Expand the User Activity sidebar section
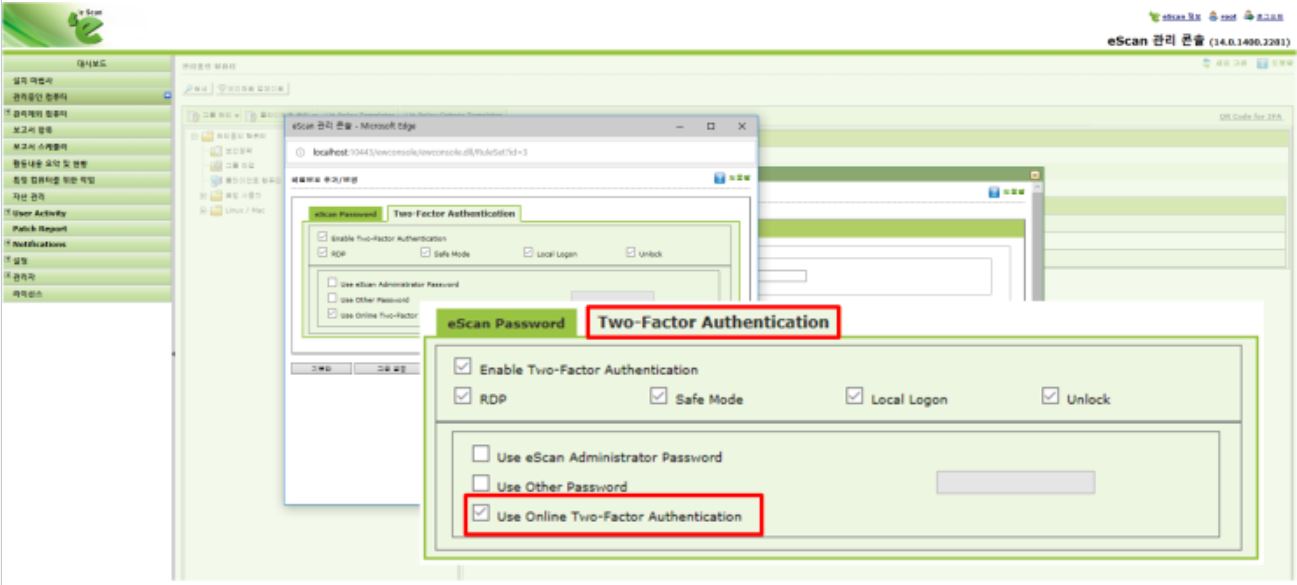1297x585 pixels. pyautogui.click(x=6, y=213)
